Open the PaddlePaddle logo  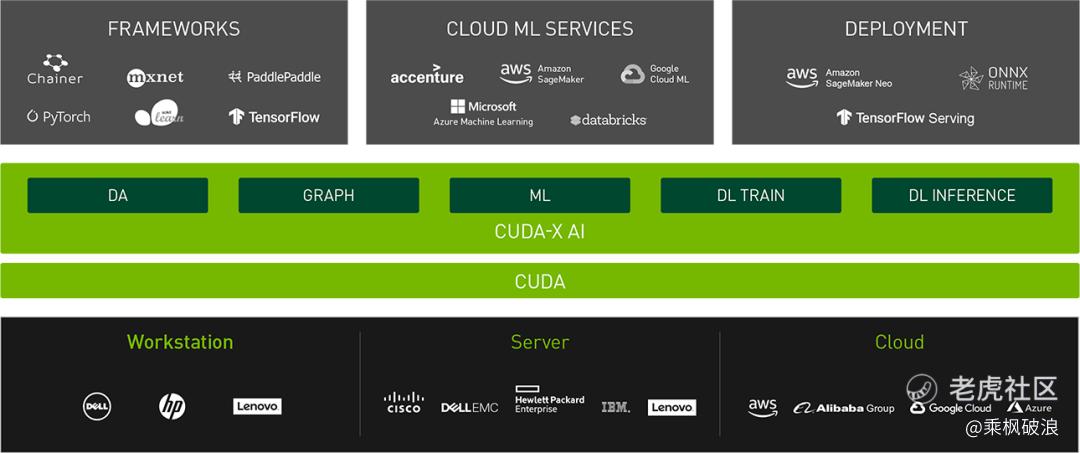tap(274, 77)
